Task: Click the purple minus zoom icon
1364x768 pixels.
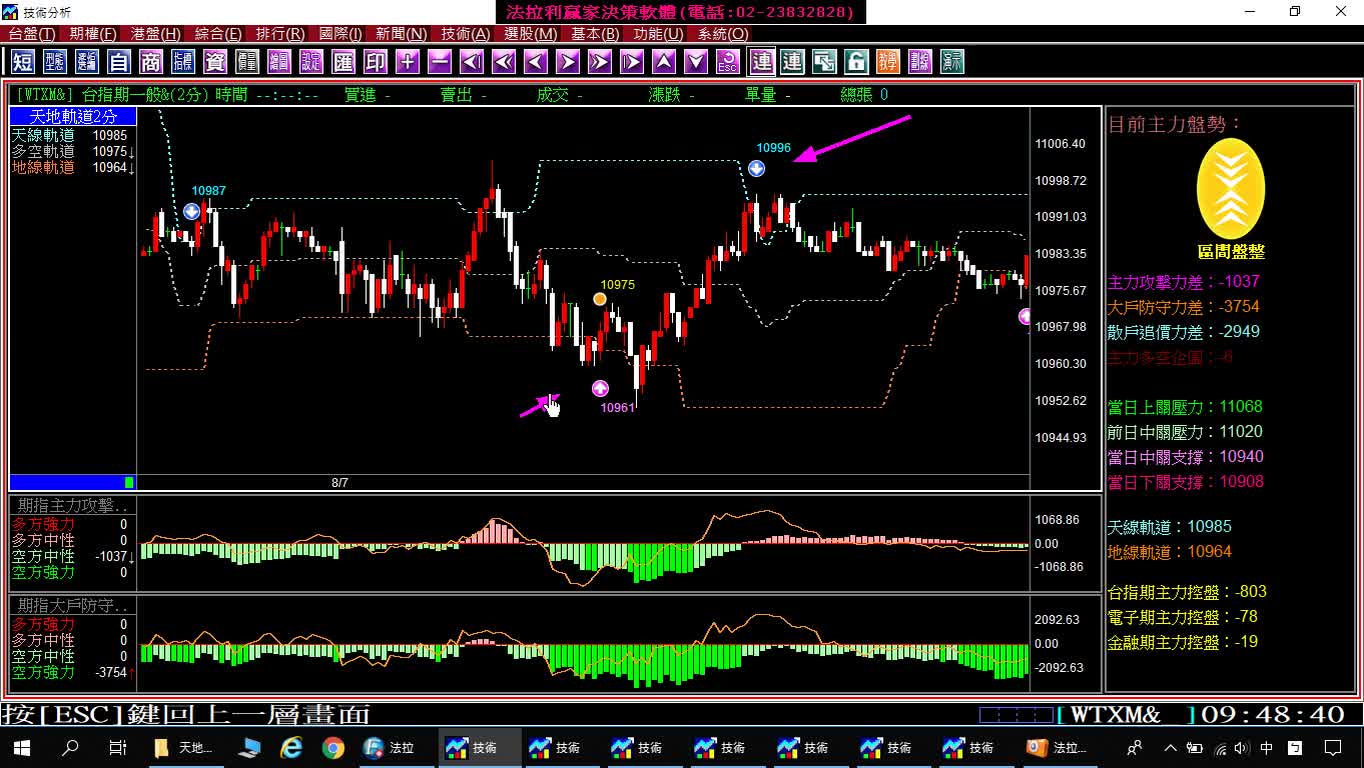Action: (x=439, y=62)
